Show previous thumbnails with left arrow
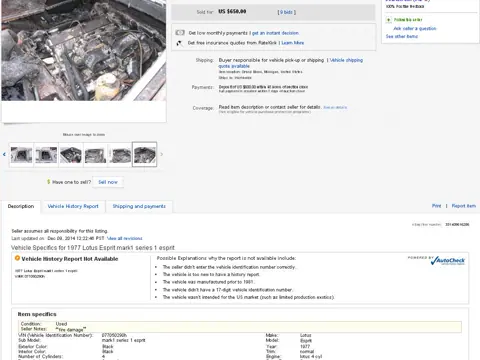 [4, 154]
